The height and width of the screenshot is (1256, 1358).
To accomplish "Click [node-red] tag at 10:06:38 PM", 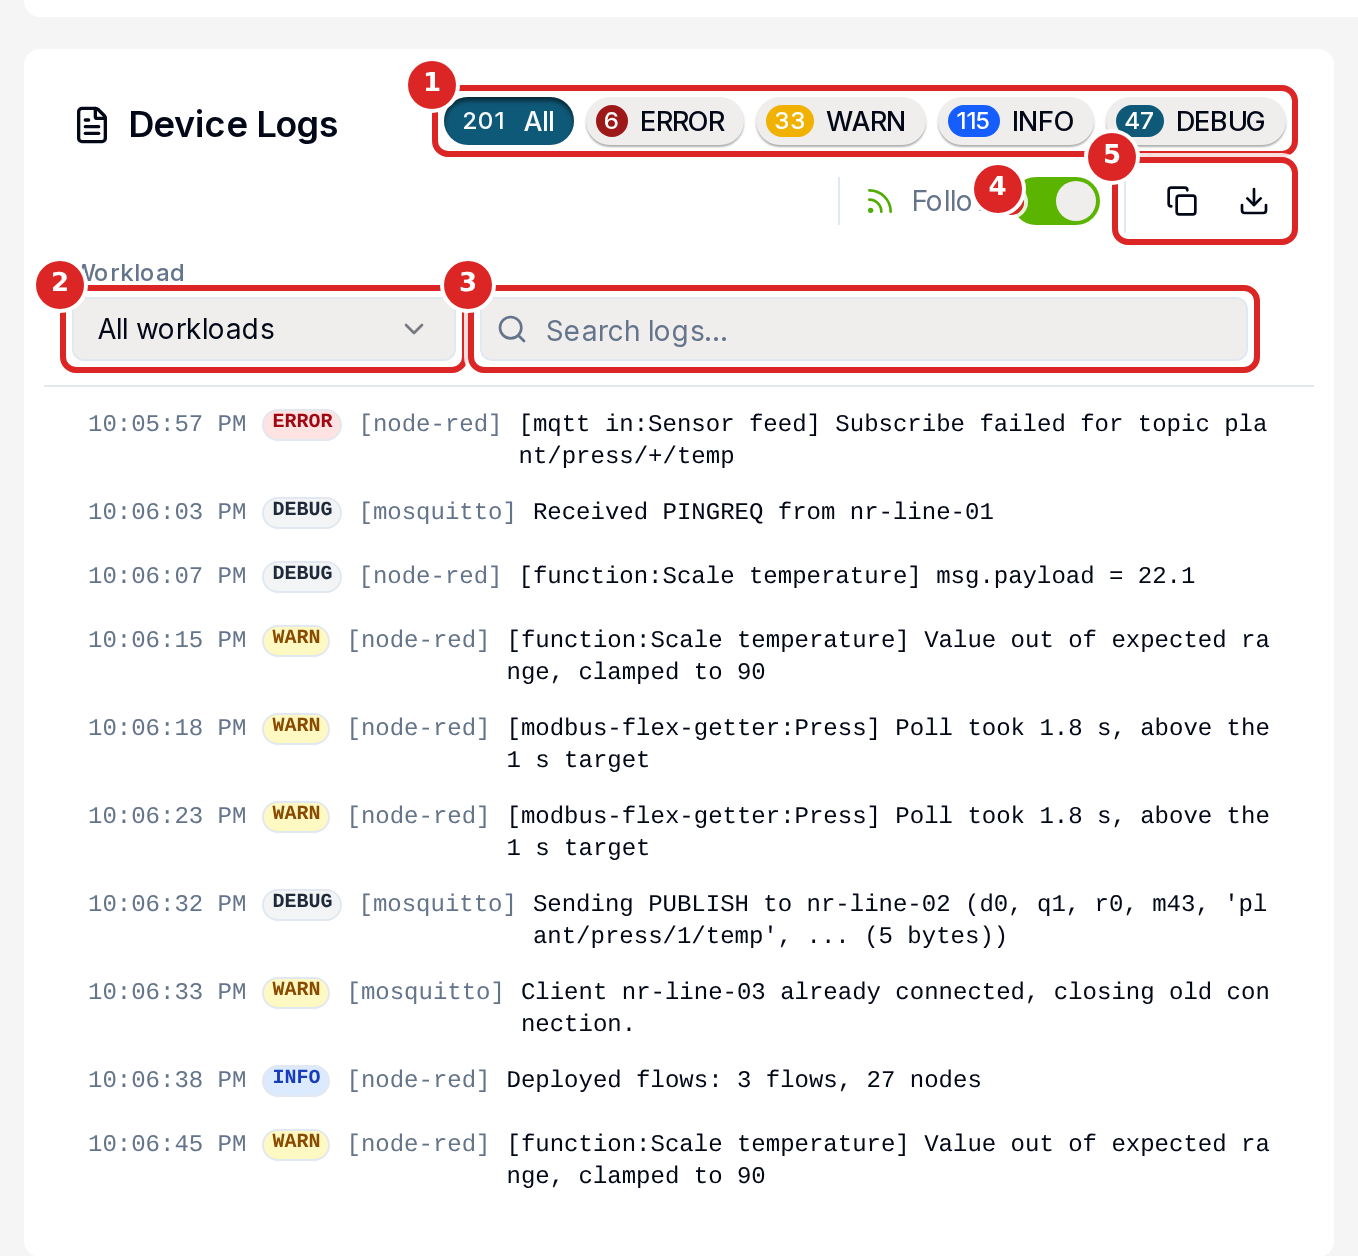I will [x=418, y=1080].
